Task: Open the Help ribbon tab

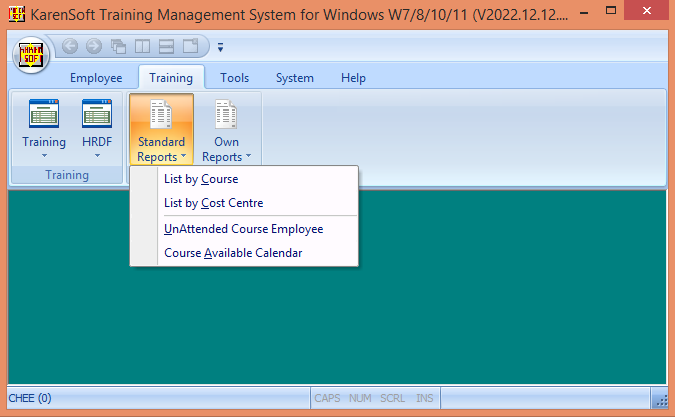Action: point(353,78)
